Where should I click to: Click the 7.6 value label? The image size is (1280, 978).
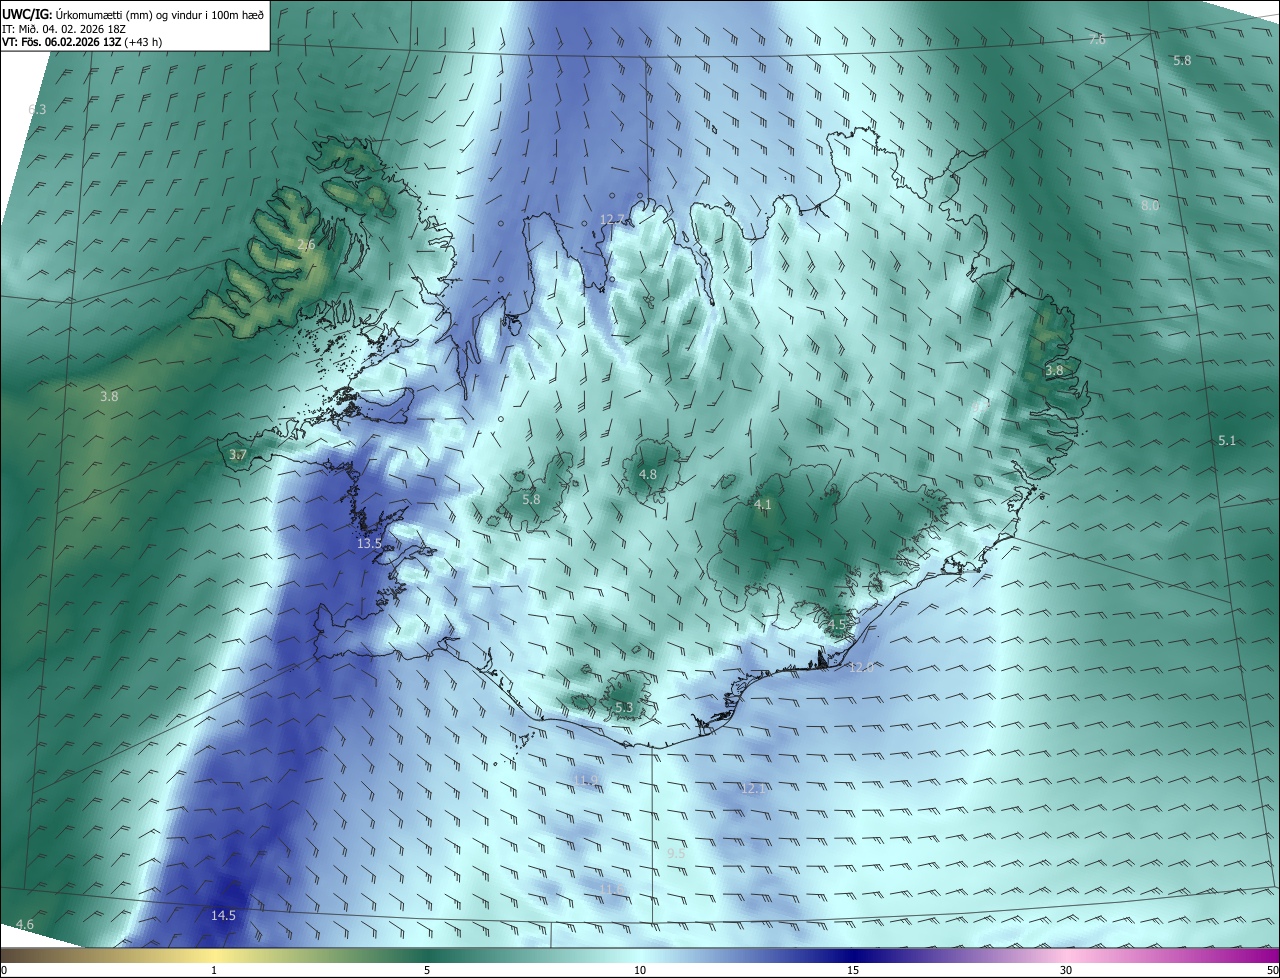point(1097,39)
